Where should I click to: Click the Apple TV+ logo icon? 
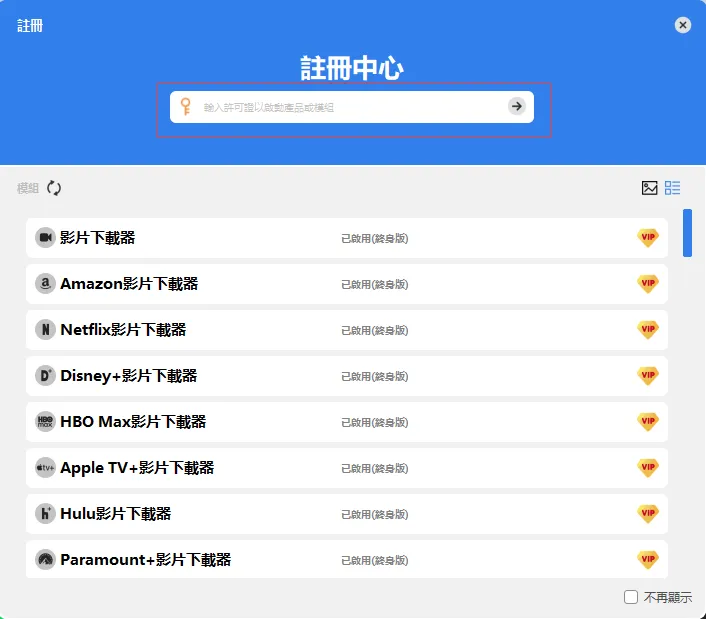point(45,468)
